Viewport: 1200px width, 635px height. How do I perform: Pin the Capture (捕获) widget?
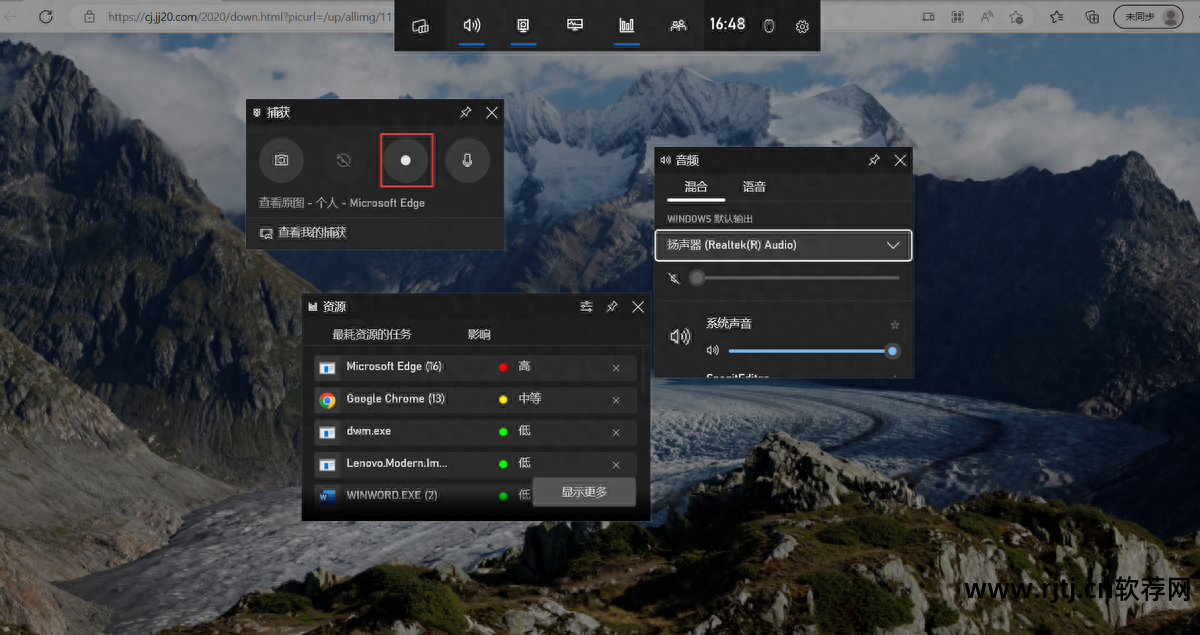466,113
